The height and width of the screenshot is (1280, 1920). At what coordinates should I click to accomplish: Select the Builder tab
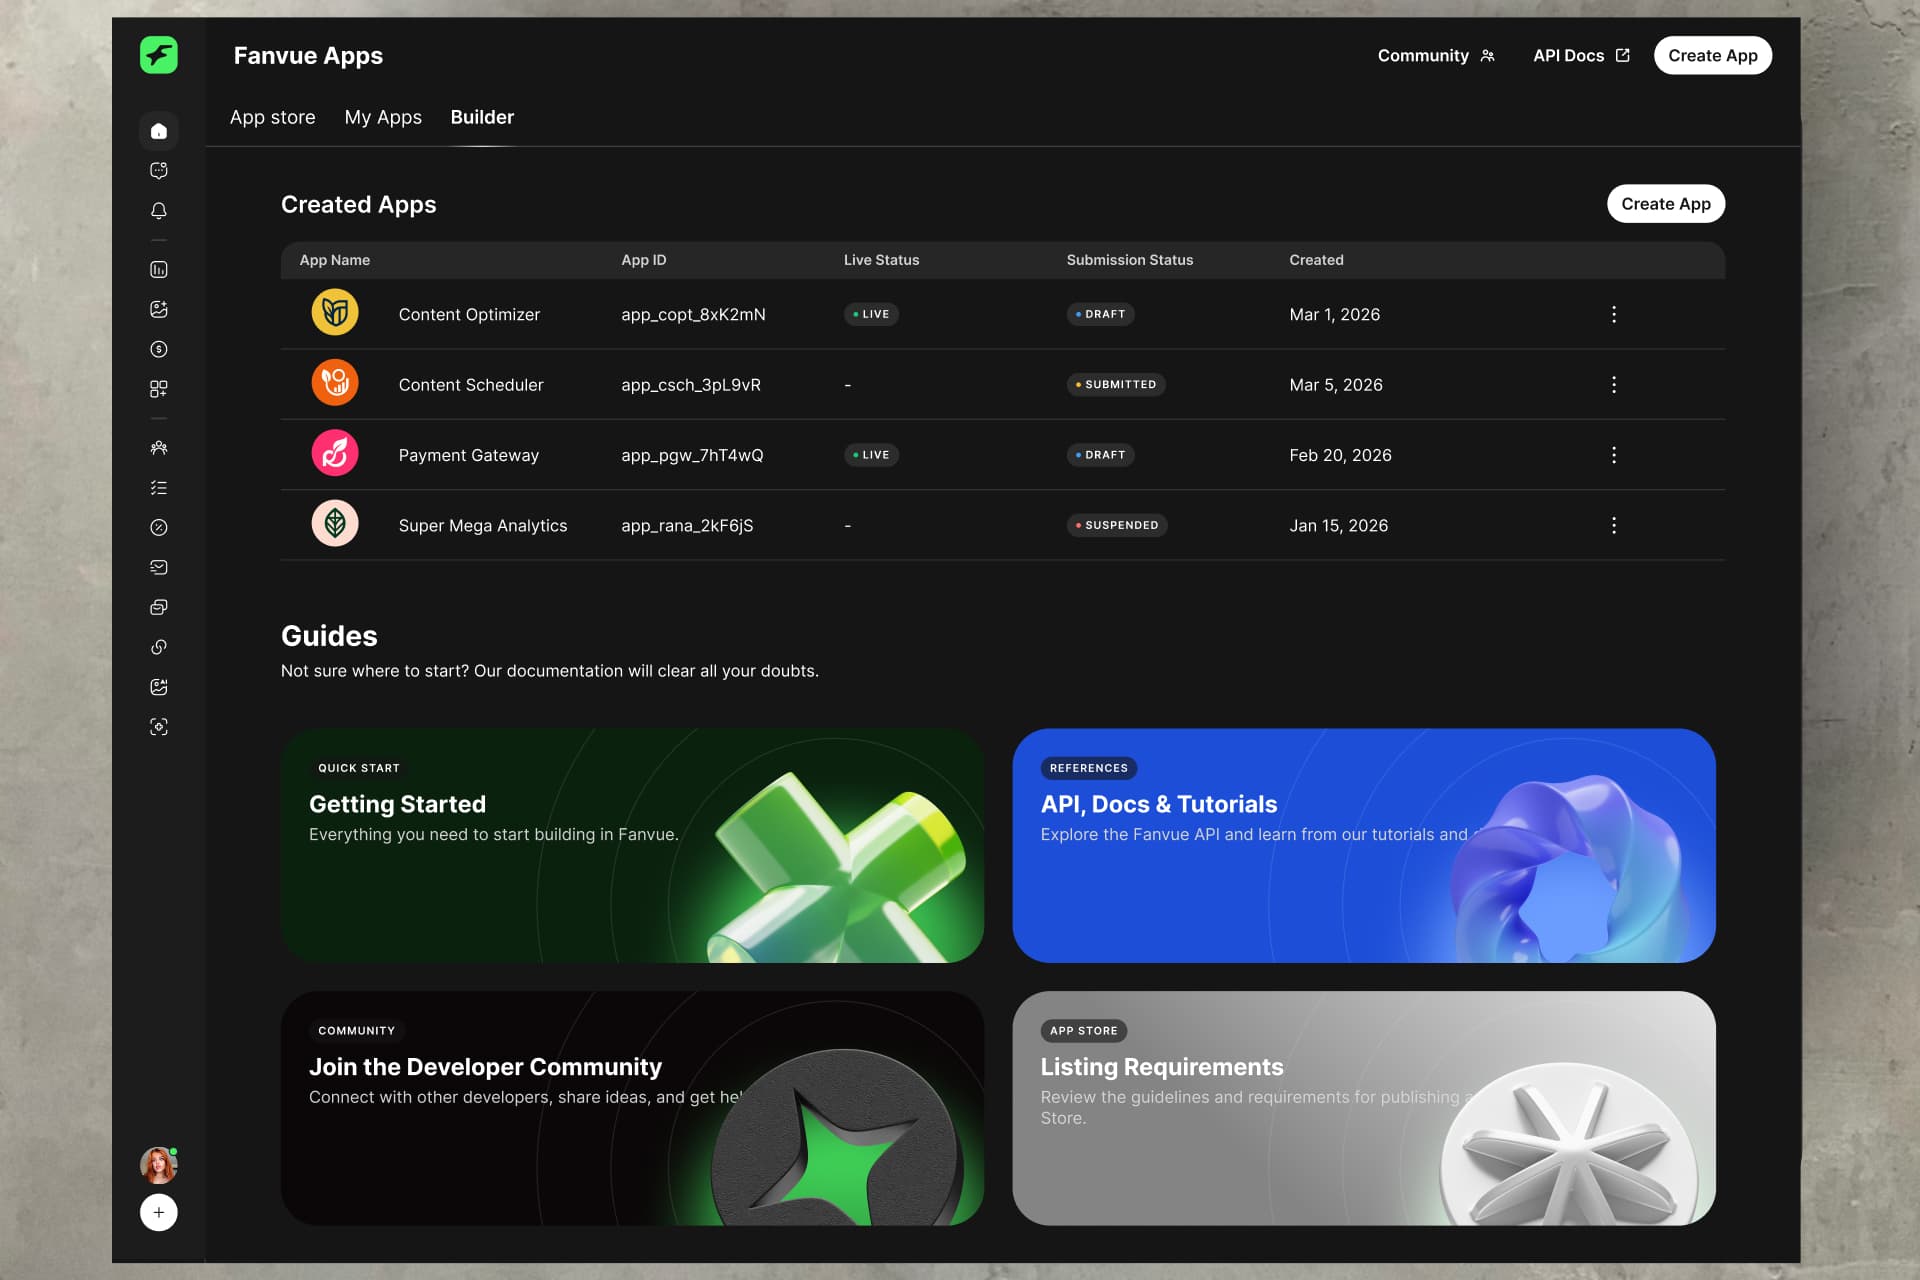click(482, 117)
